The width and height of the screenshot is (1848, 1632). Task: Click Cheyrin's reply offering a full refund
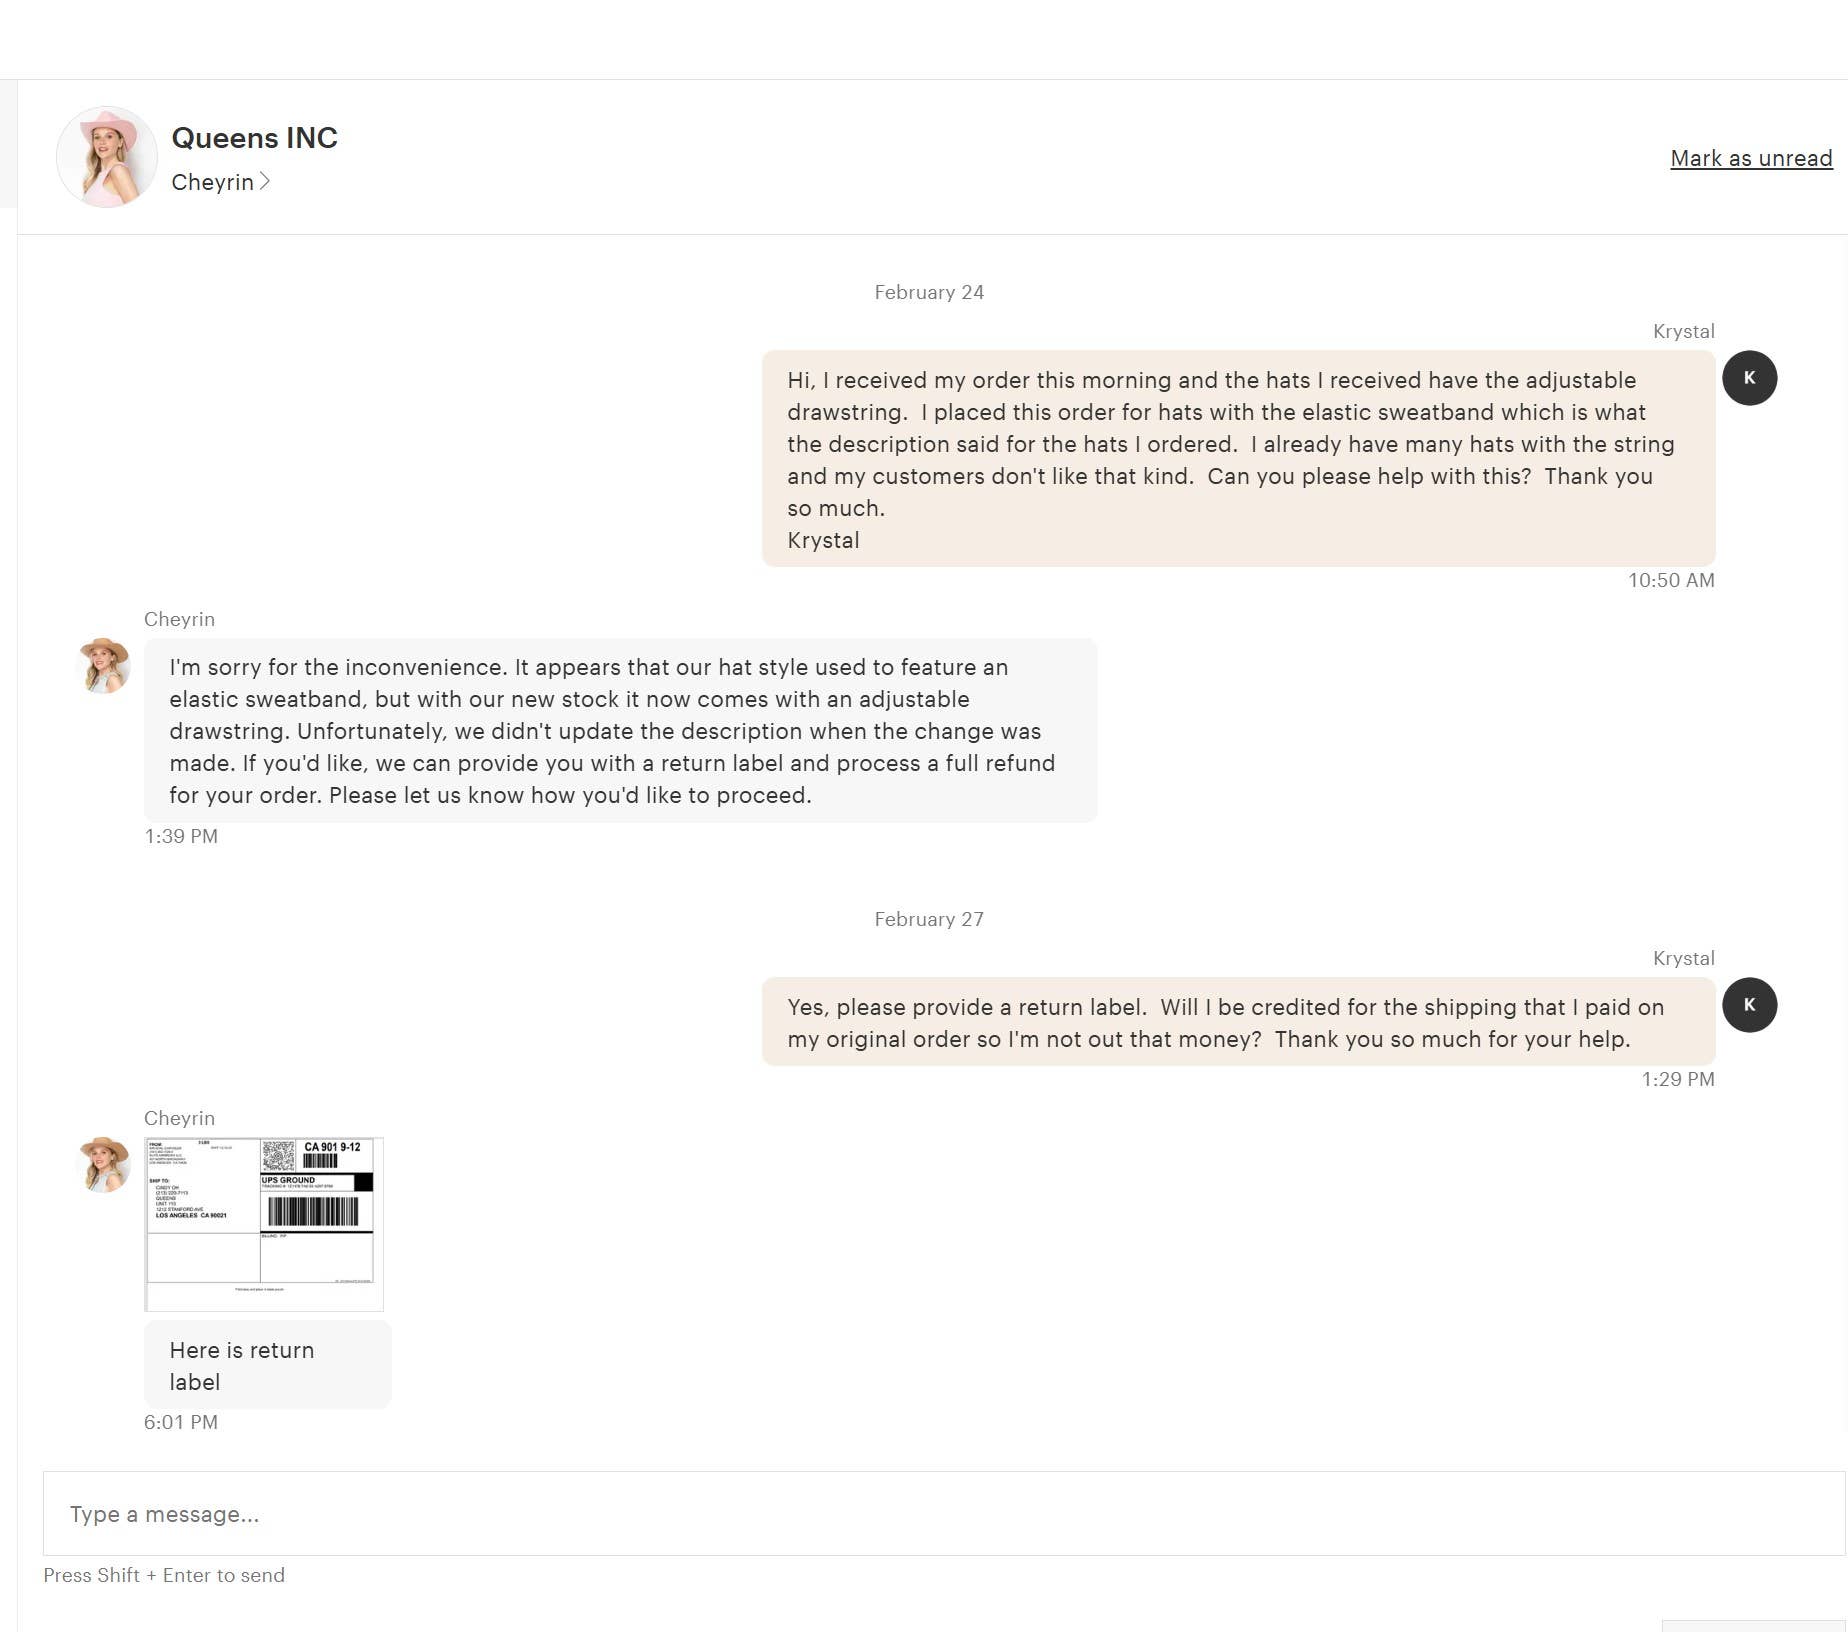pos(620,731)
